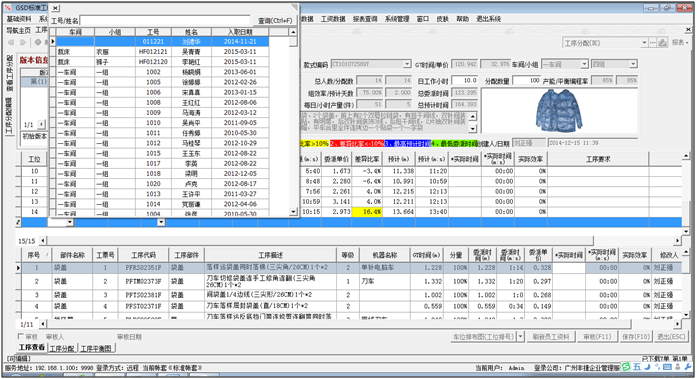The height and width of the screenshot is (379, 697).
Task: Click scroll-up arrow of description text box
Action: pyautogui.click(x=473, y=117)
